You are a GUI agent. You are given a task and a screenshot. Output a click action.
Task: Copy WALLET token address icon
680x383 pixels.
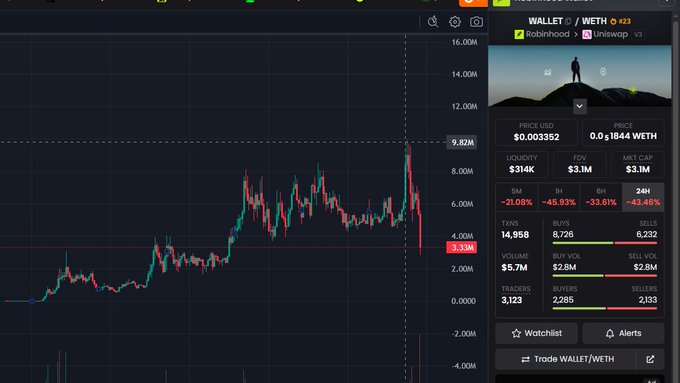[x=568, y=21]
